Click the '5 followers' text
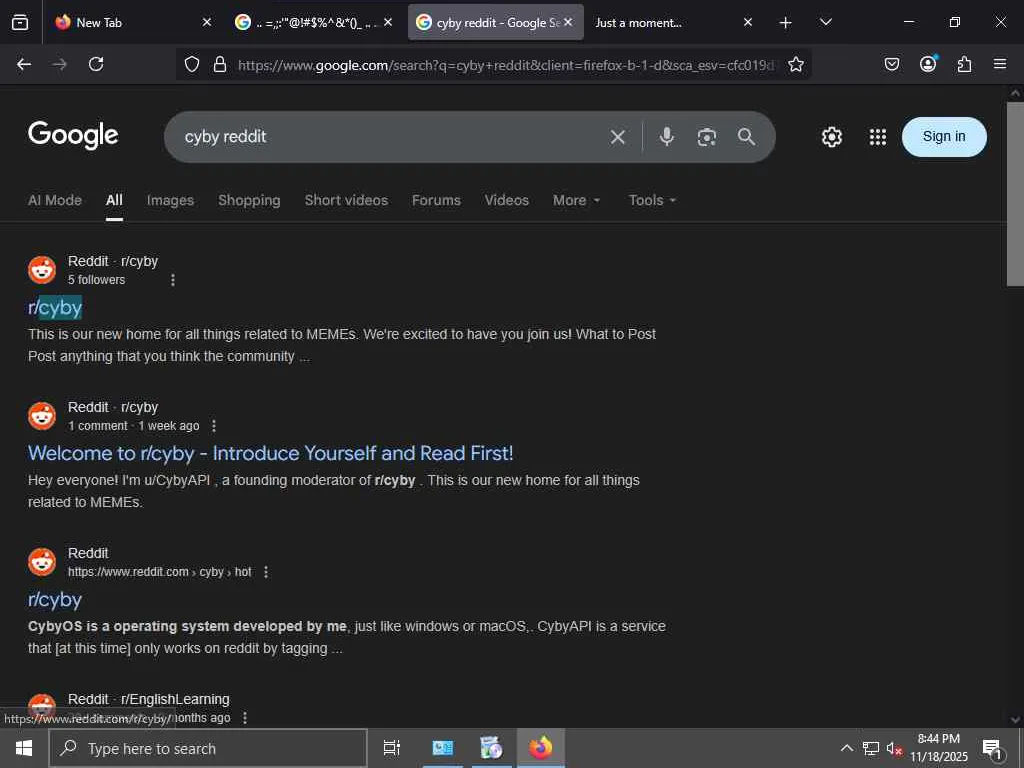Screen dimensions: 1024x768 (x=96, y=280)
